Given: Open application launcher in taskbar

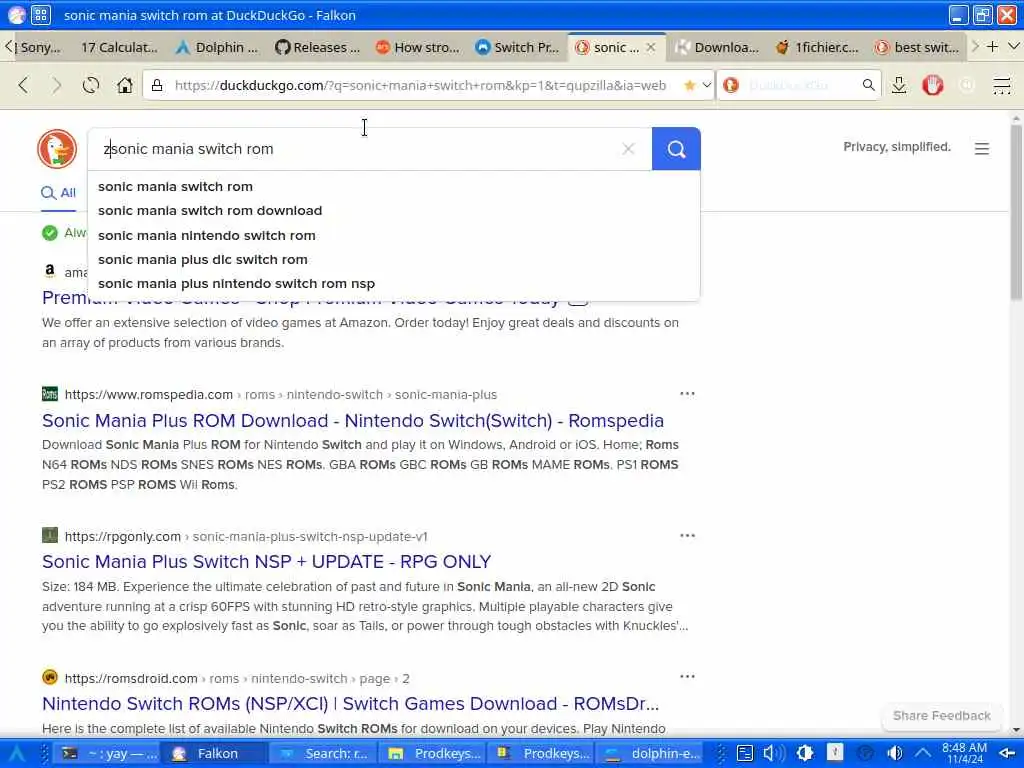Looking at the screenshot, I should tap(16, 754).
